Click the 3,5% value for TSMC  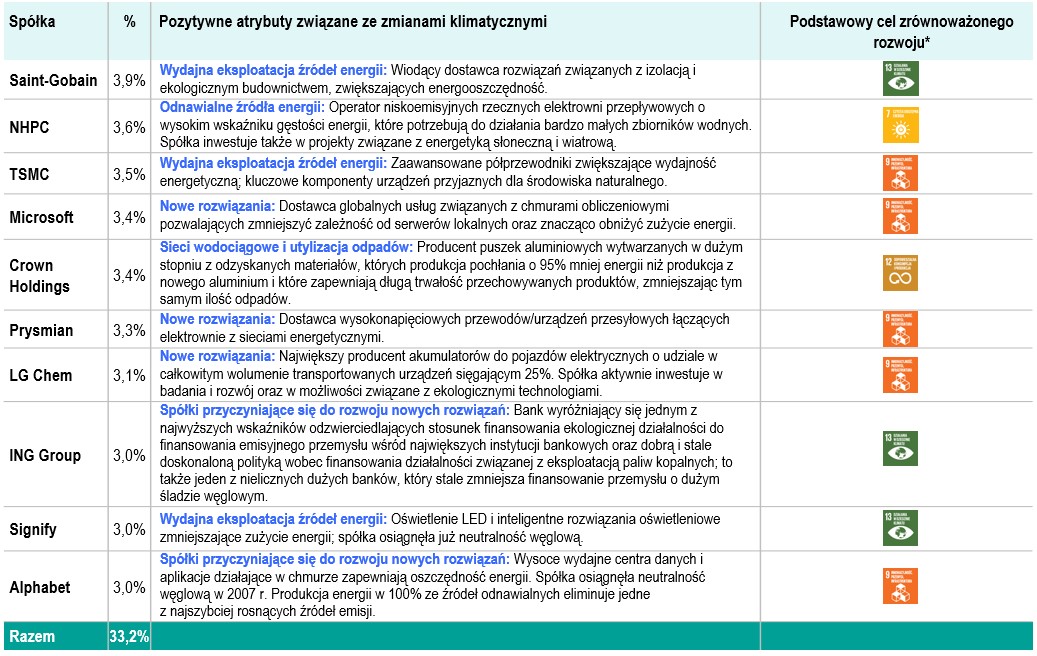129,175
